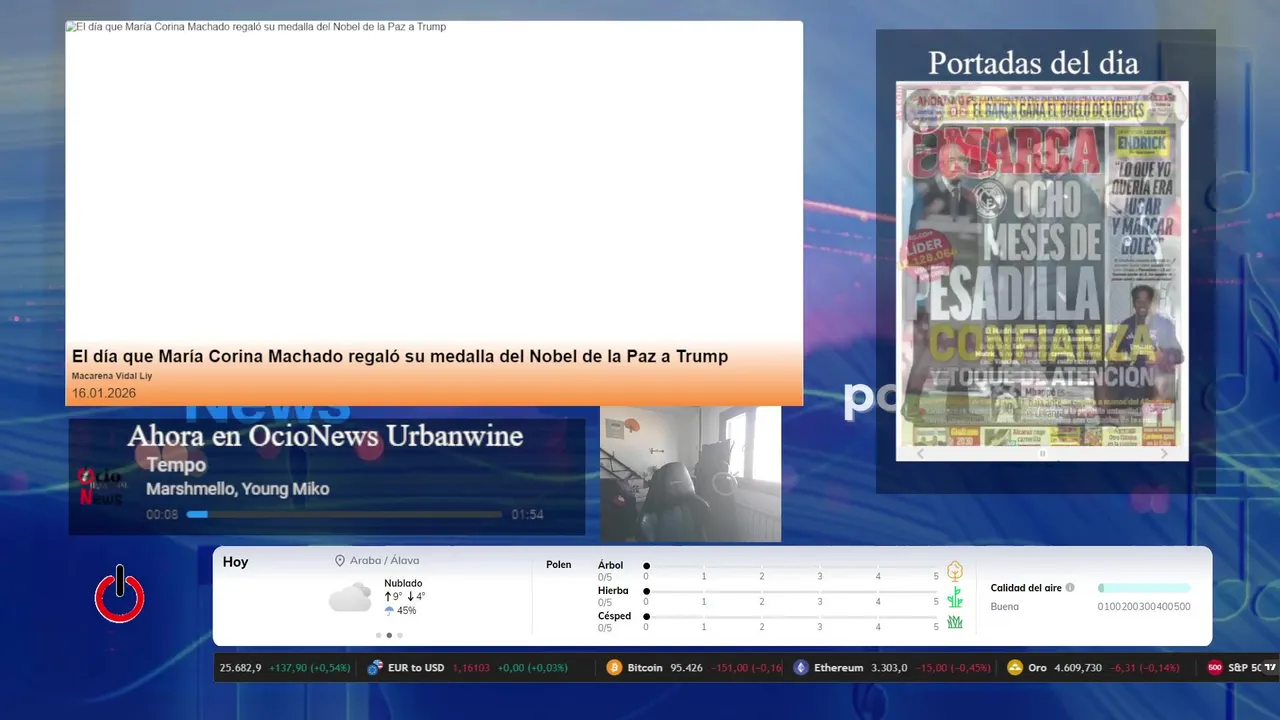Go to next newspaper cover arrow

[x=1164, y=453]
